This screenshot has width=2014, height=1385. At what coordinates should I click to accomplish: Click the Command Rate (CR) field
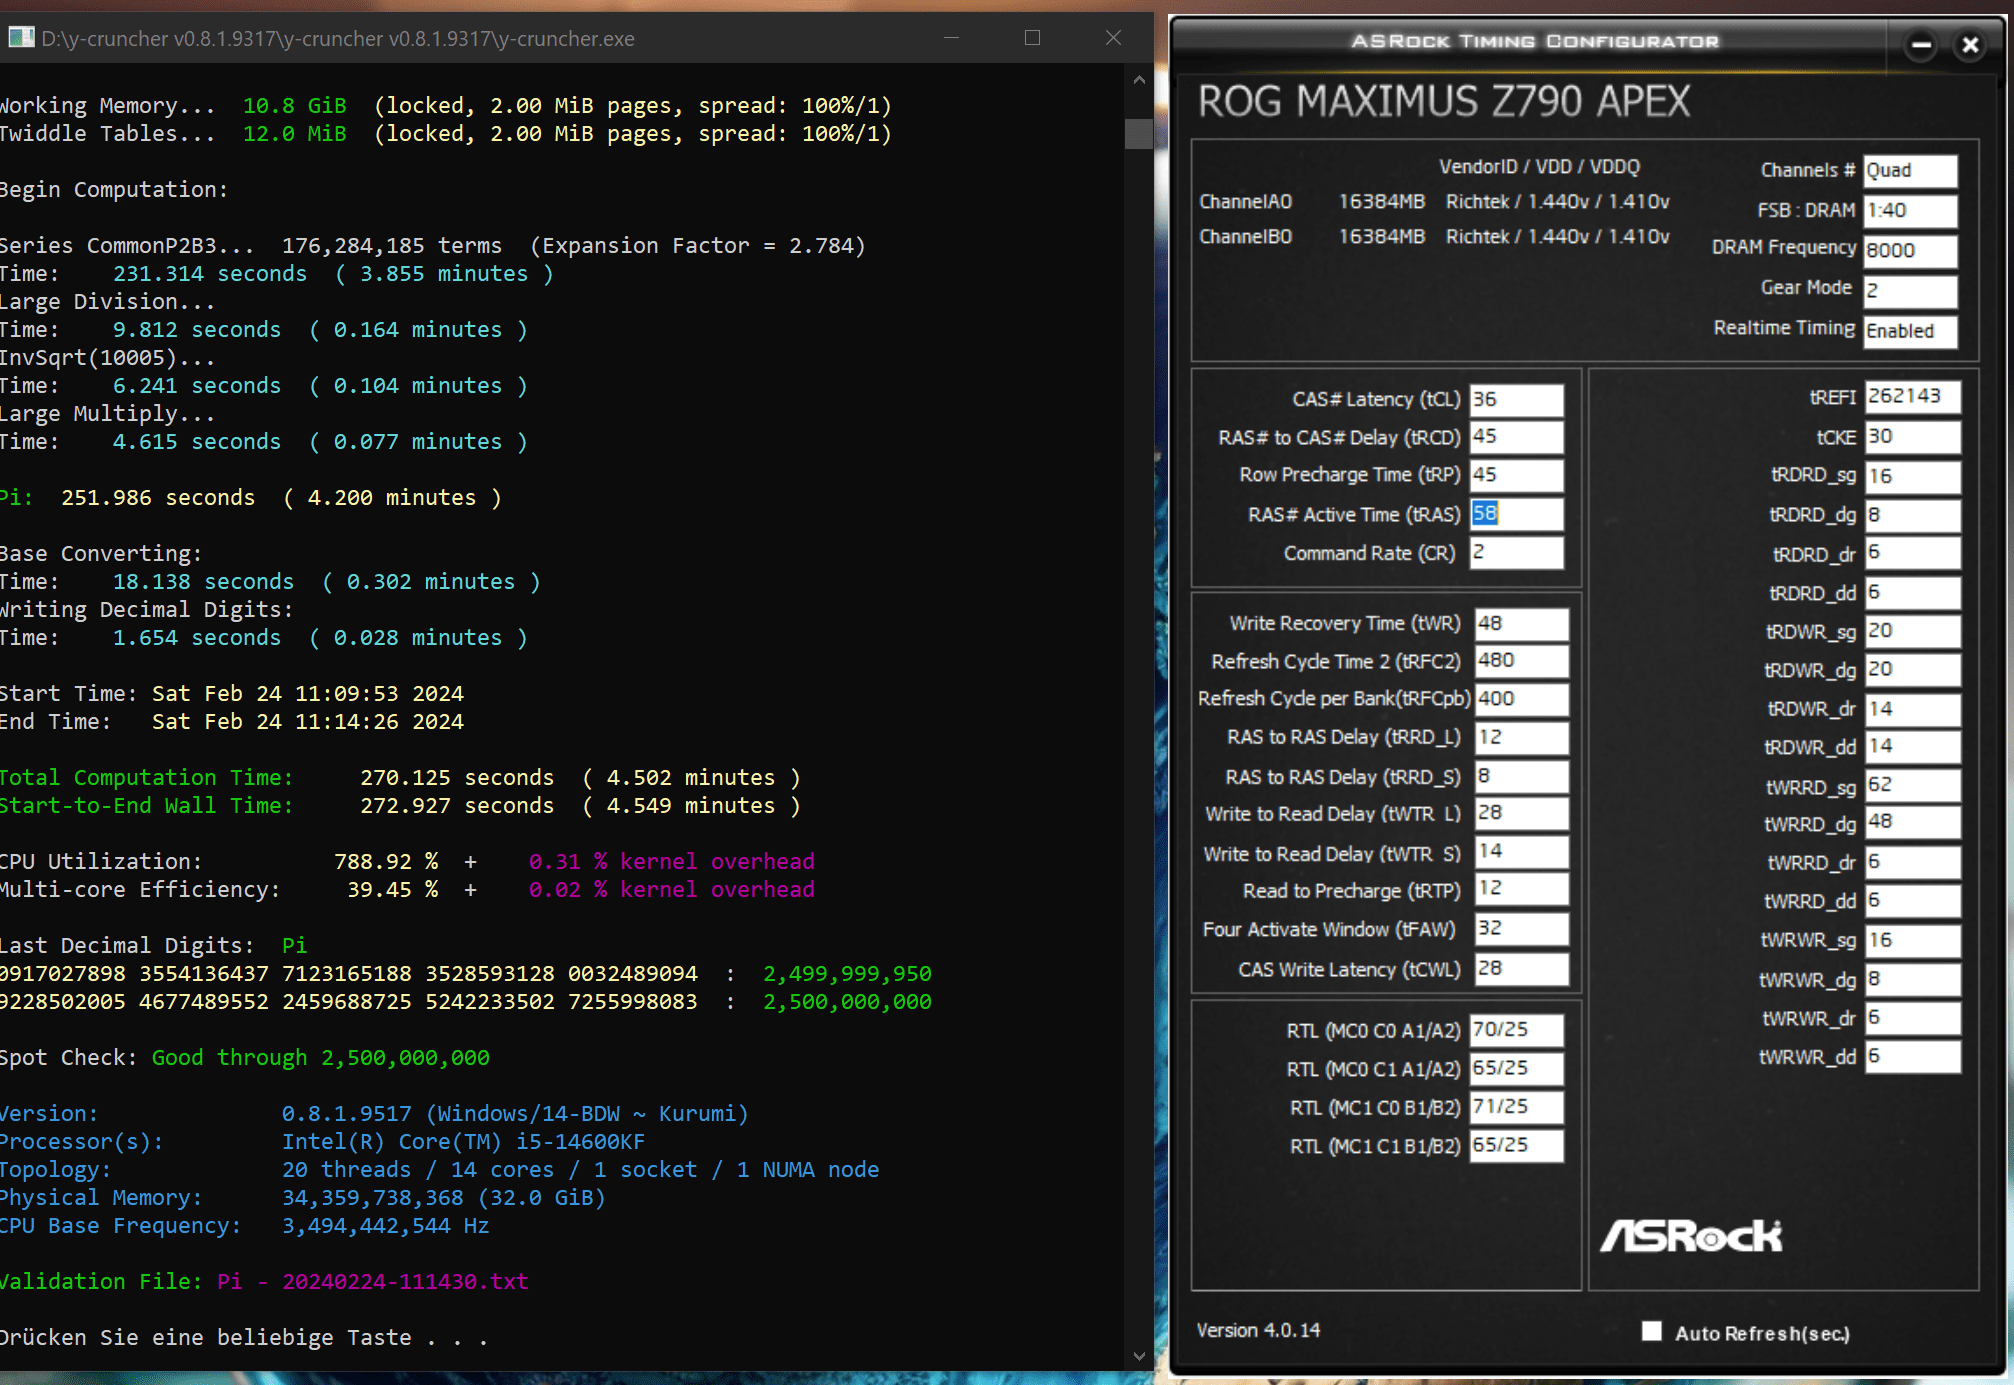click(x=1515, y=552)
